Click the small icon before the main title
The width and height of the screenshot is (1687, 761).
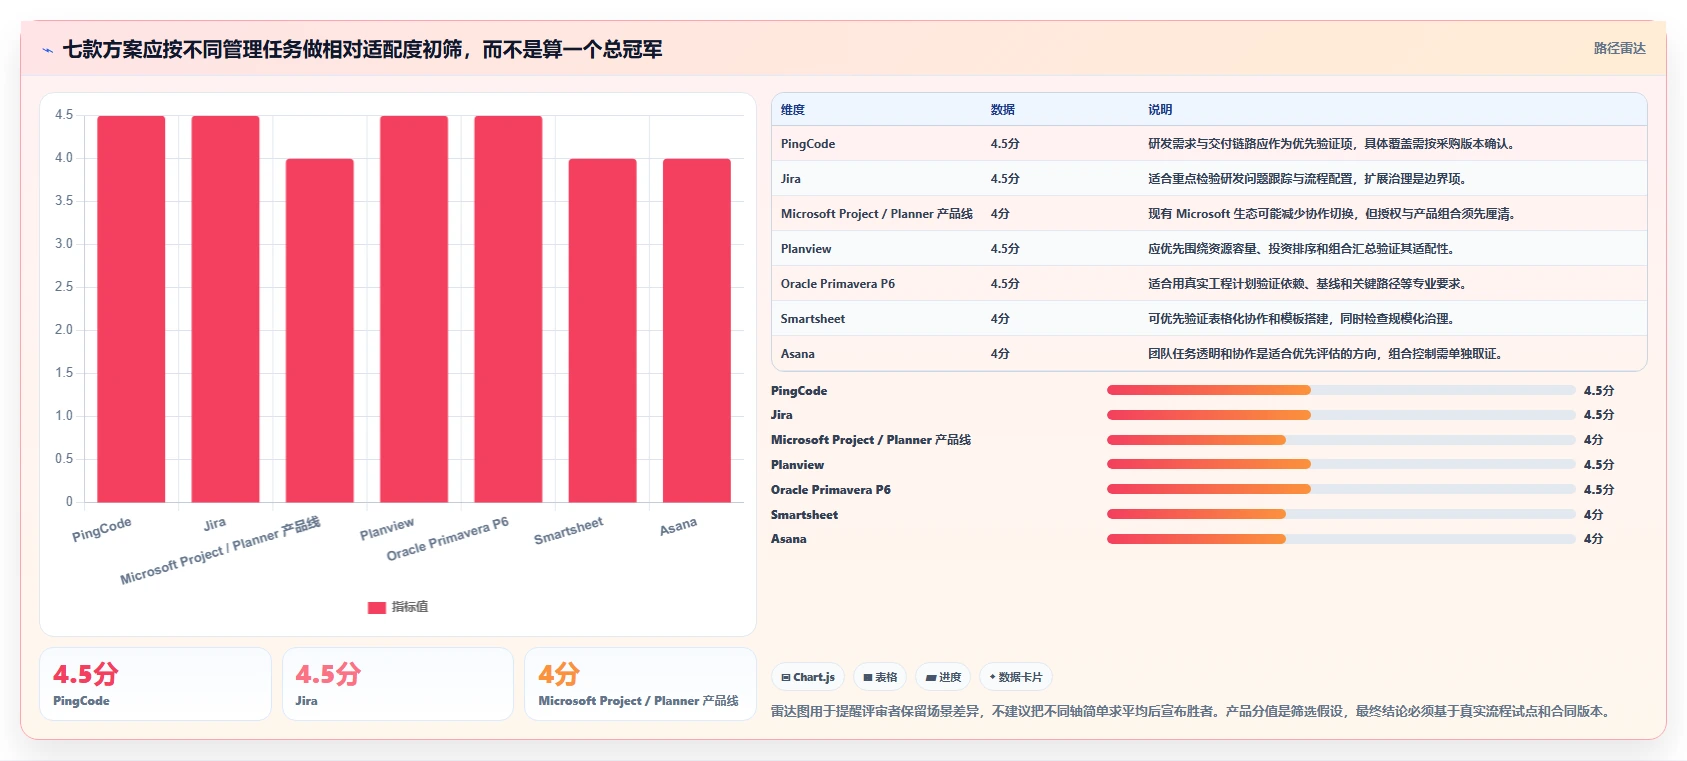coord(47,50)
